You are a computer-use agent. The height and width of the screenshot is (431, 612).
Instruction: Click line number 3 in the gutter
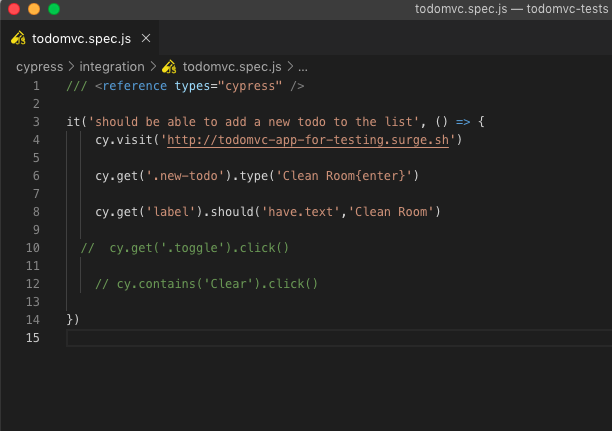[x=36, y=122]
